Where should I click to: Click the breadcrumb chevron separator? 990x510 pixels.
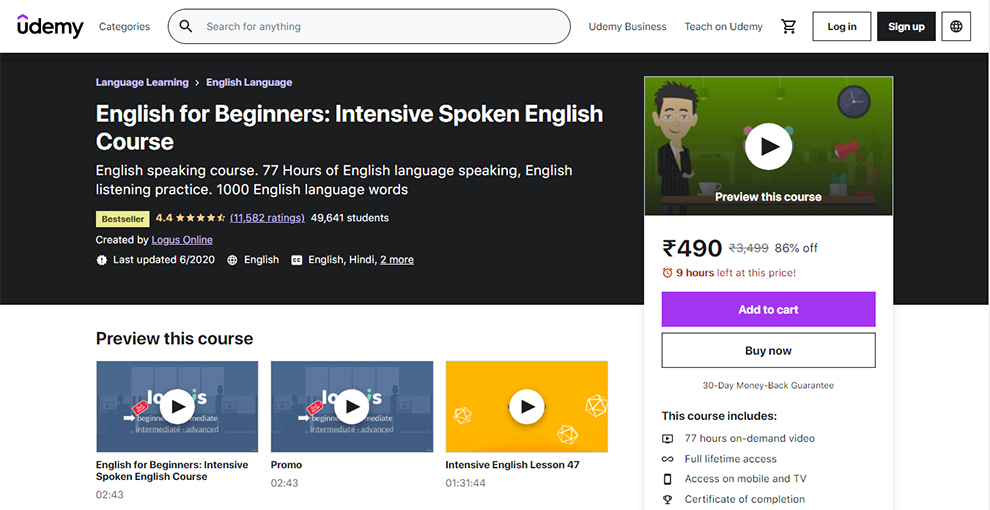click(x=198, y=83)
